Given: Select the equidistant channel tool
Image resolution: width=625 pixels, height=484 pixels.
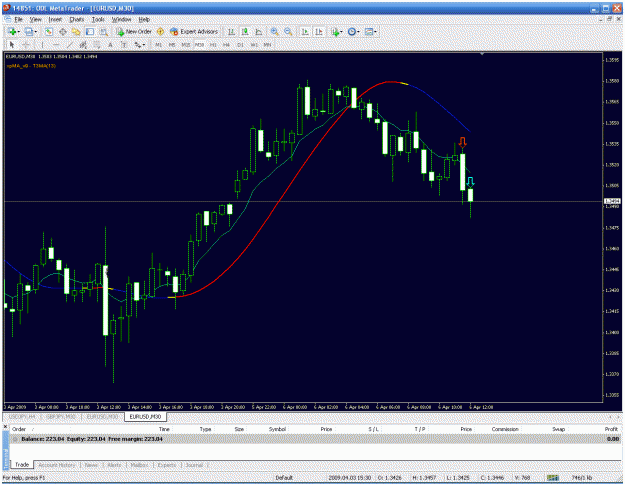Looking at the screenshot, I should (83, 45).
